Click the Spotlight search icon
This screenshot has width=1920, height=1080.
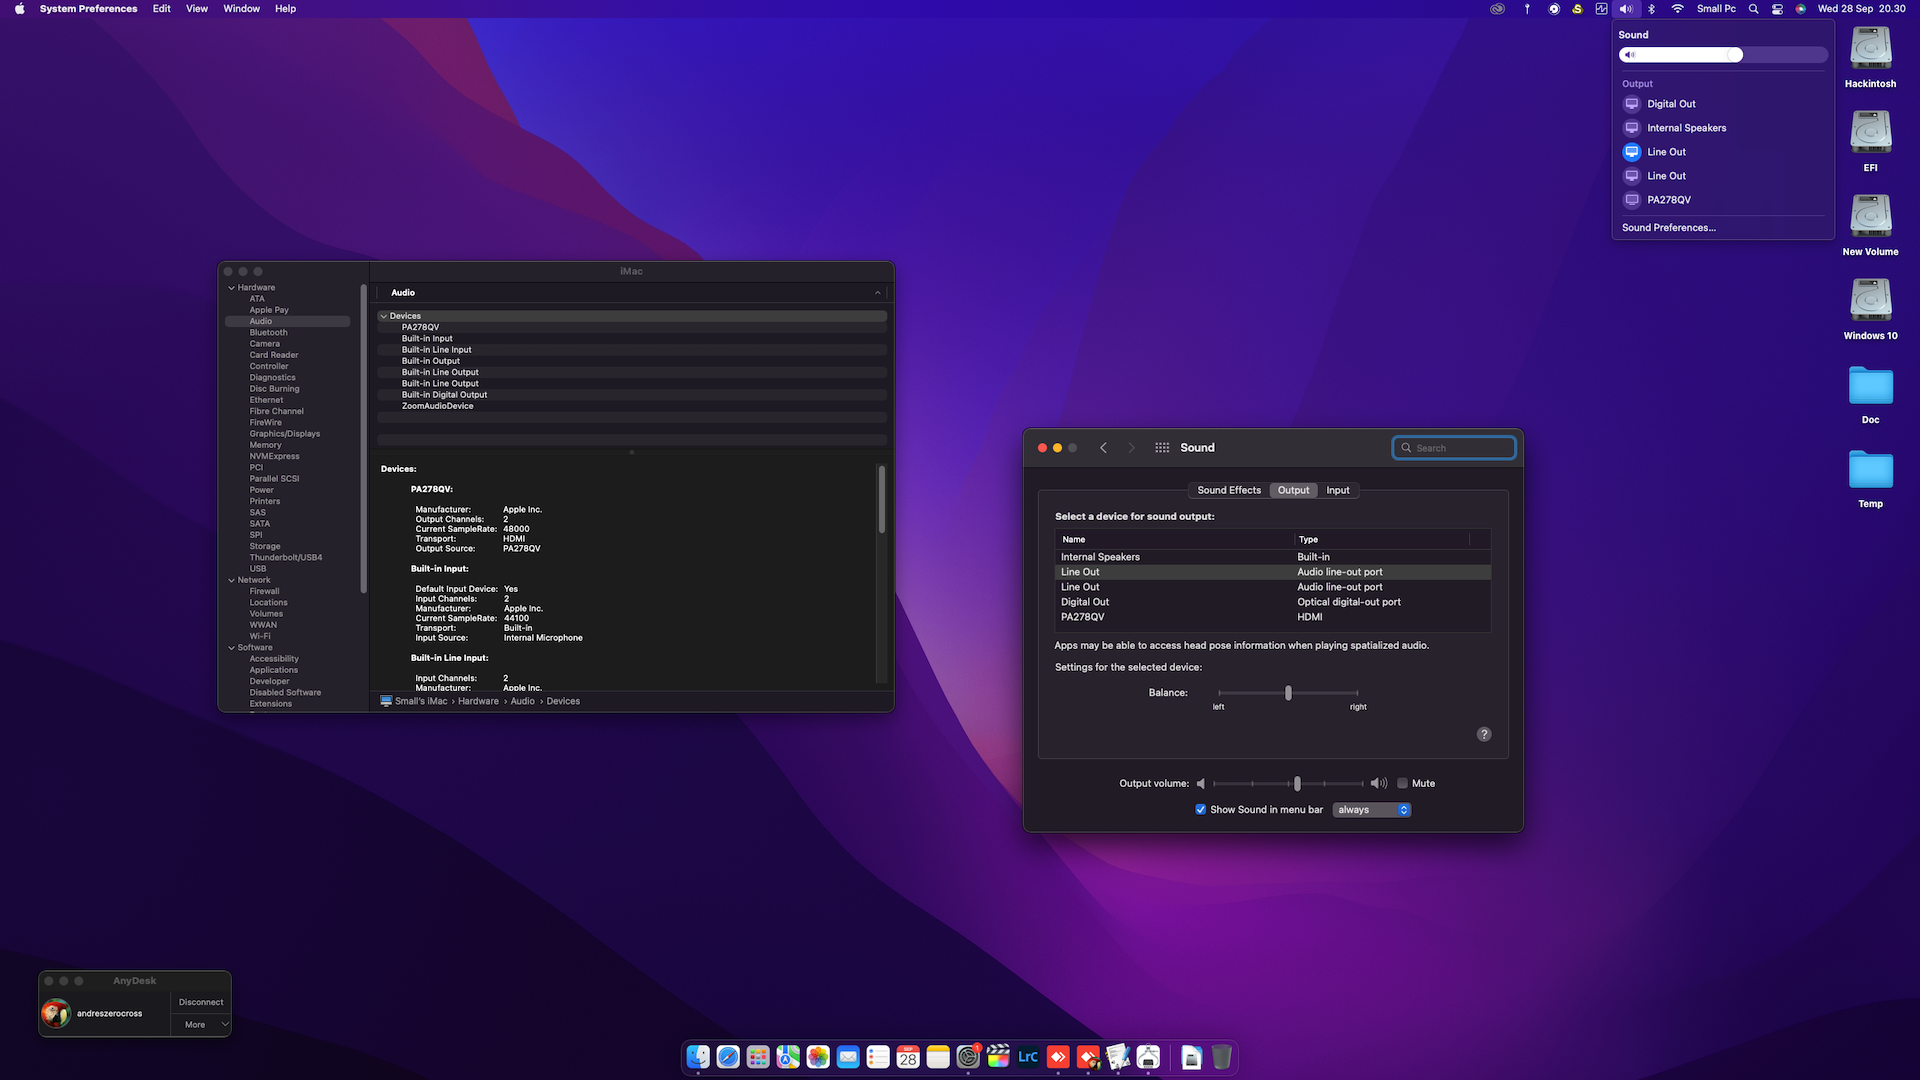pyautogui.click(x=1753, y=9)
